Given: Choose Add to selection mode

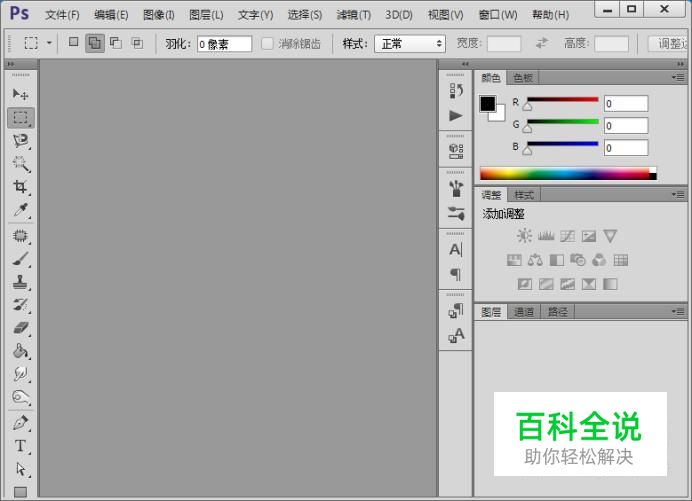Looking at the screenshot, I should [94, 43].
